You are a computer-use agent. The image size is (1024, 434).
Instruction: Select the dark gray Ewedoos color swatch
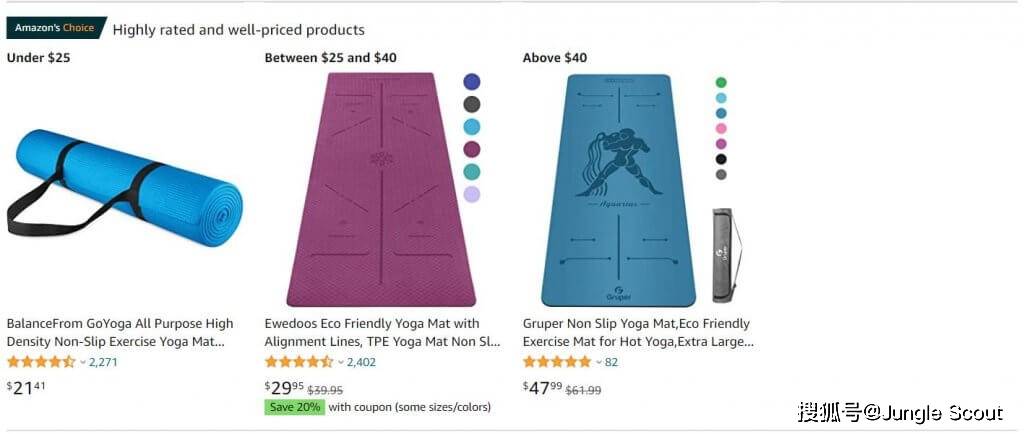click(x=472, y=104)
